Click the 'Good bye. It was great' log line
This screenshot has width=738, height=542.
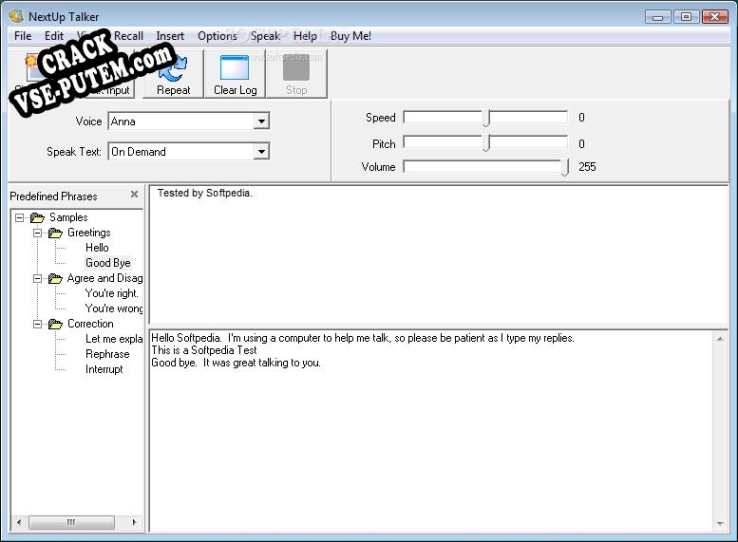coord(236,363)
